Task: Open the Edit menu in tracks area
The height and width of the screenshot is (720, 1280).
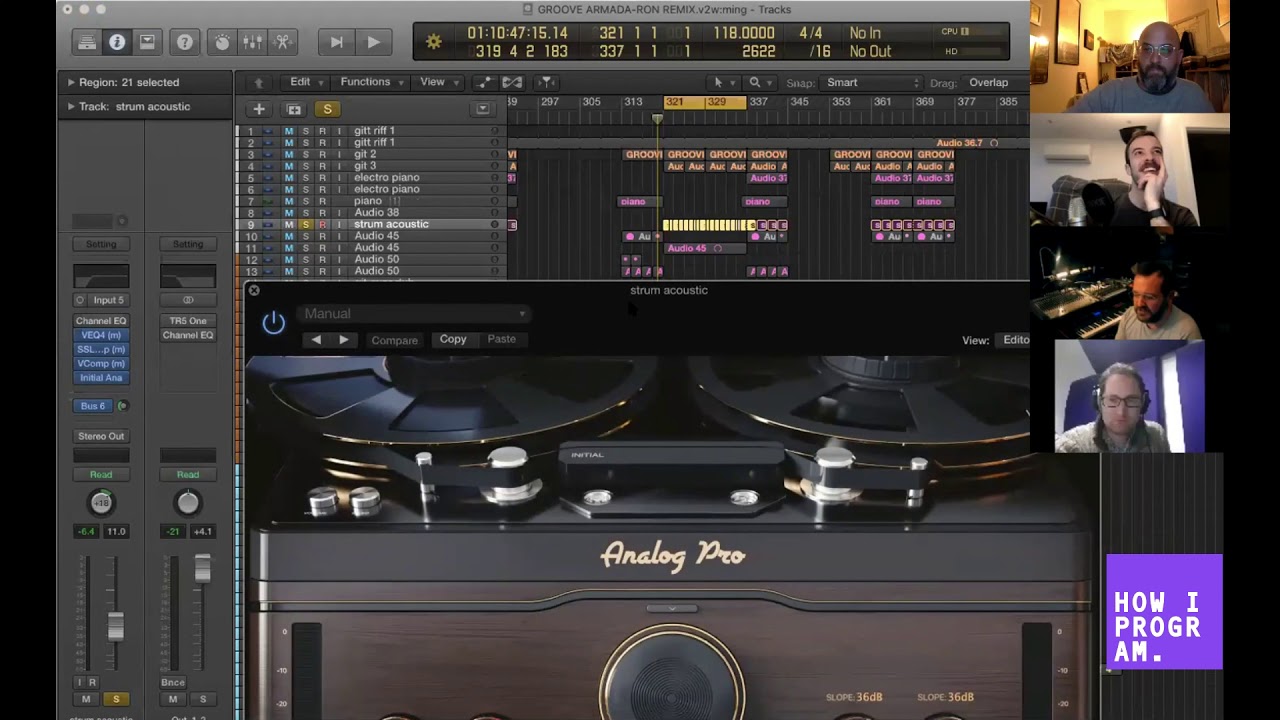Action: point(304,82)
